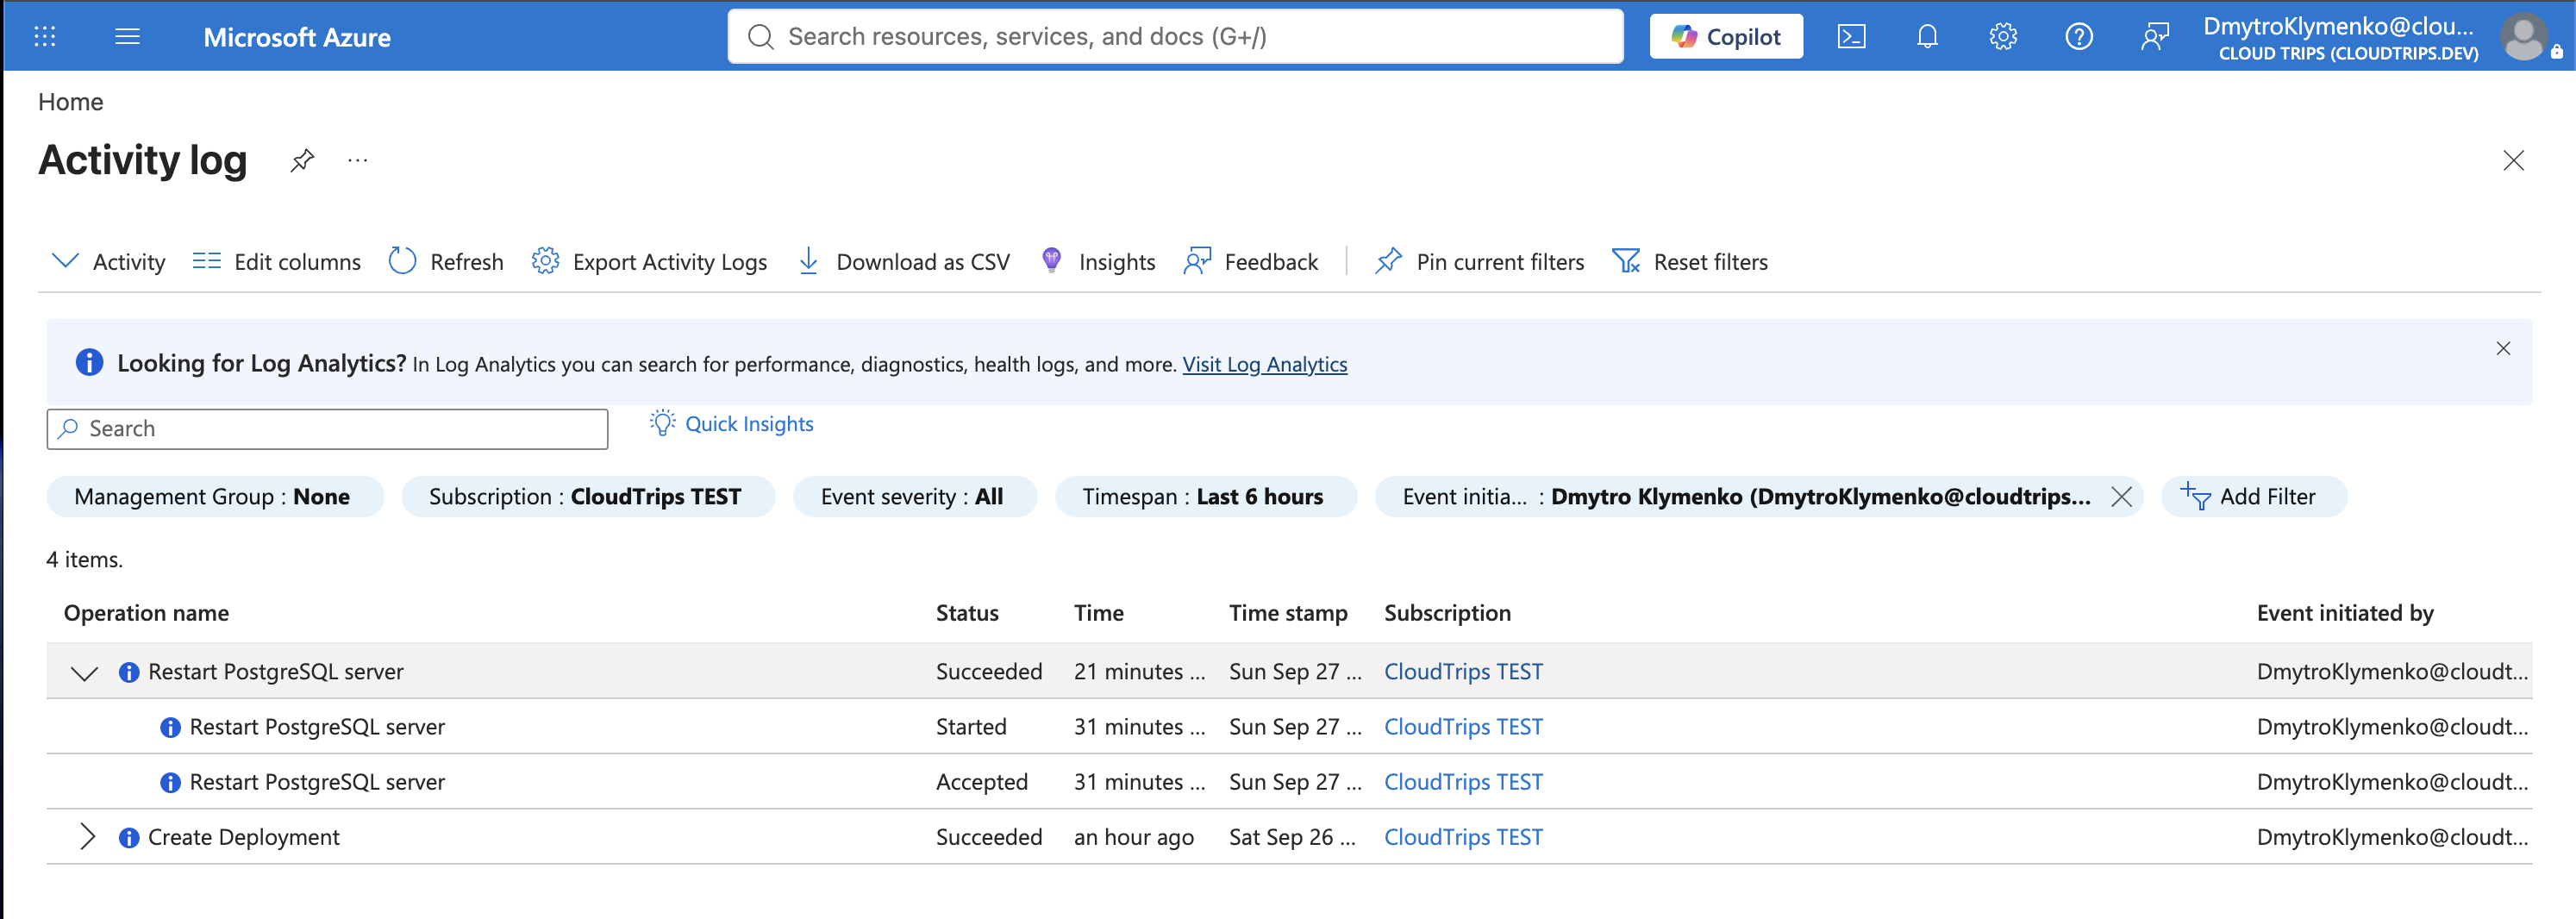This screenshot has height=919, width=2576.
Task: Click Feedback in the toolbar
Action: point(1251,262)
